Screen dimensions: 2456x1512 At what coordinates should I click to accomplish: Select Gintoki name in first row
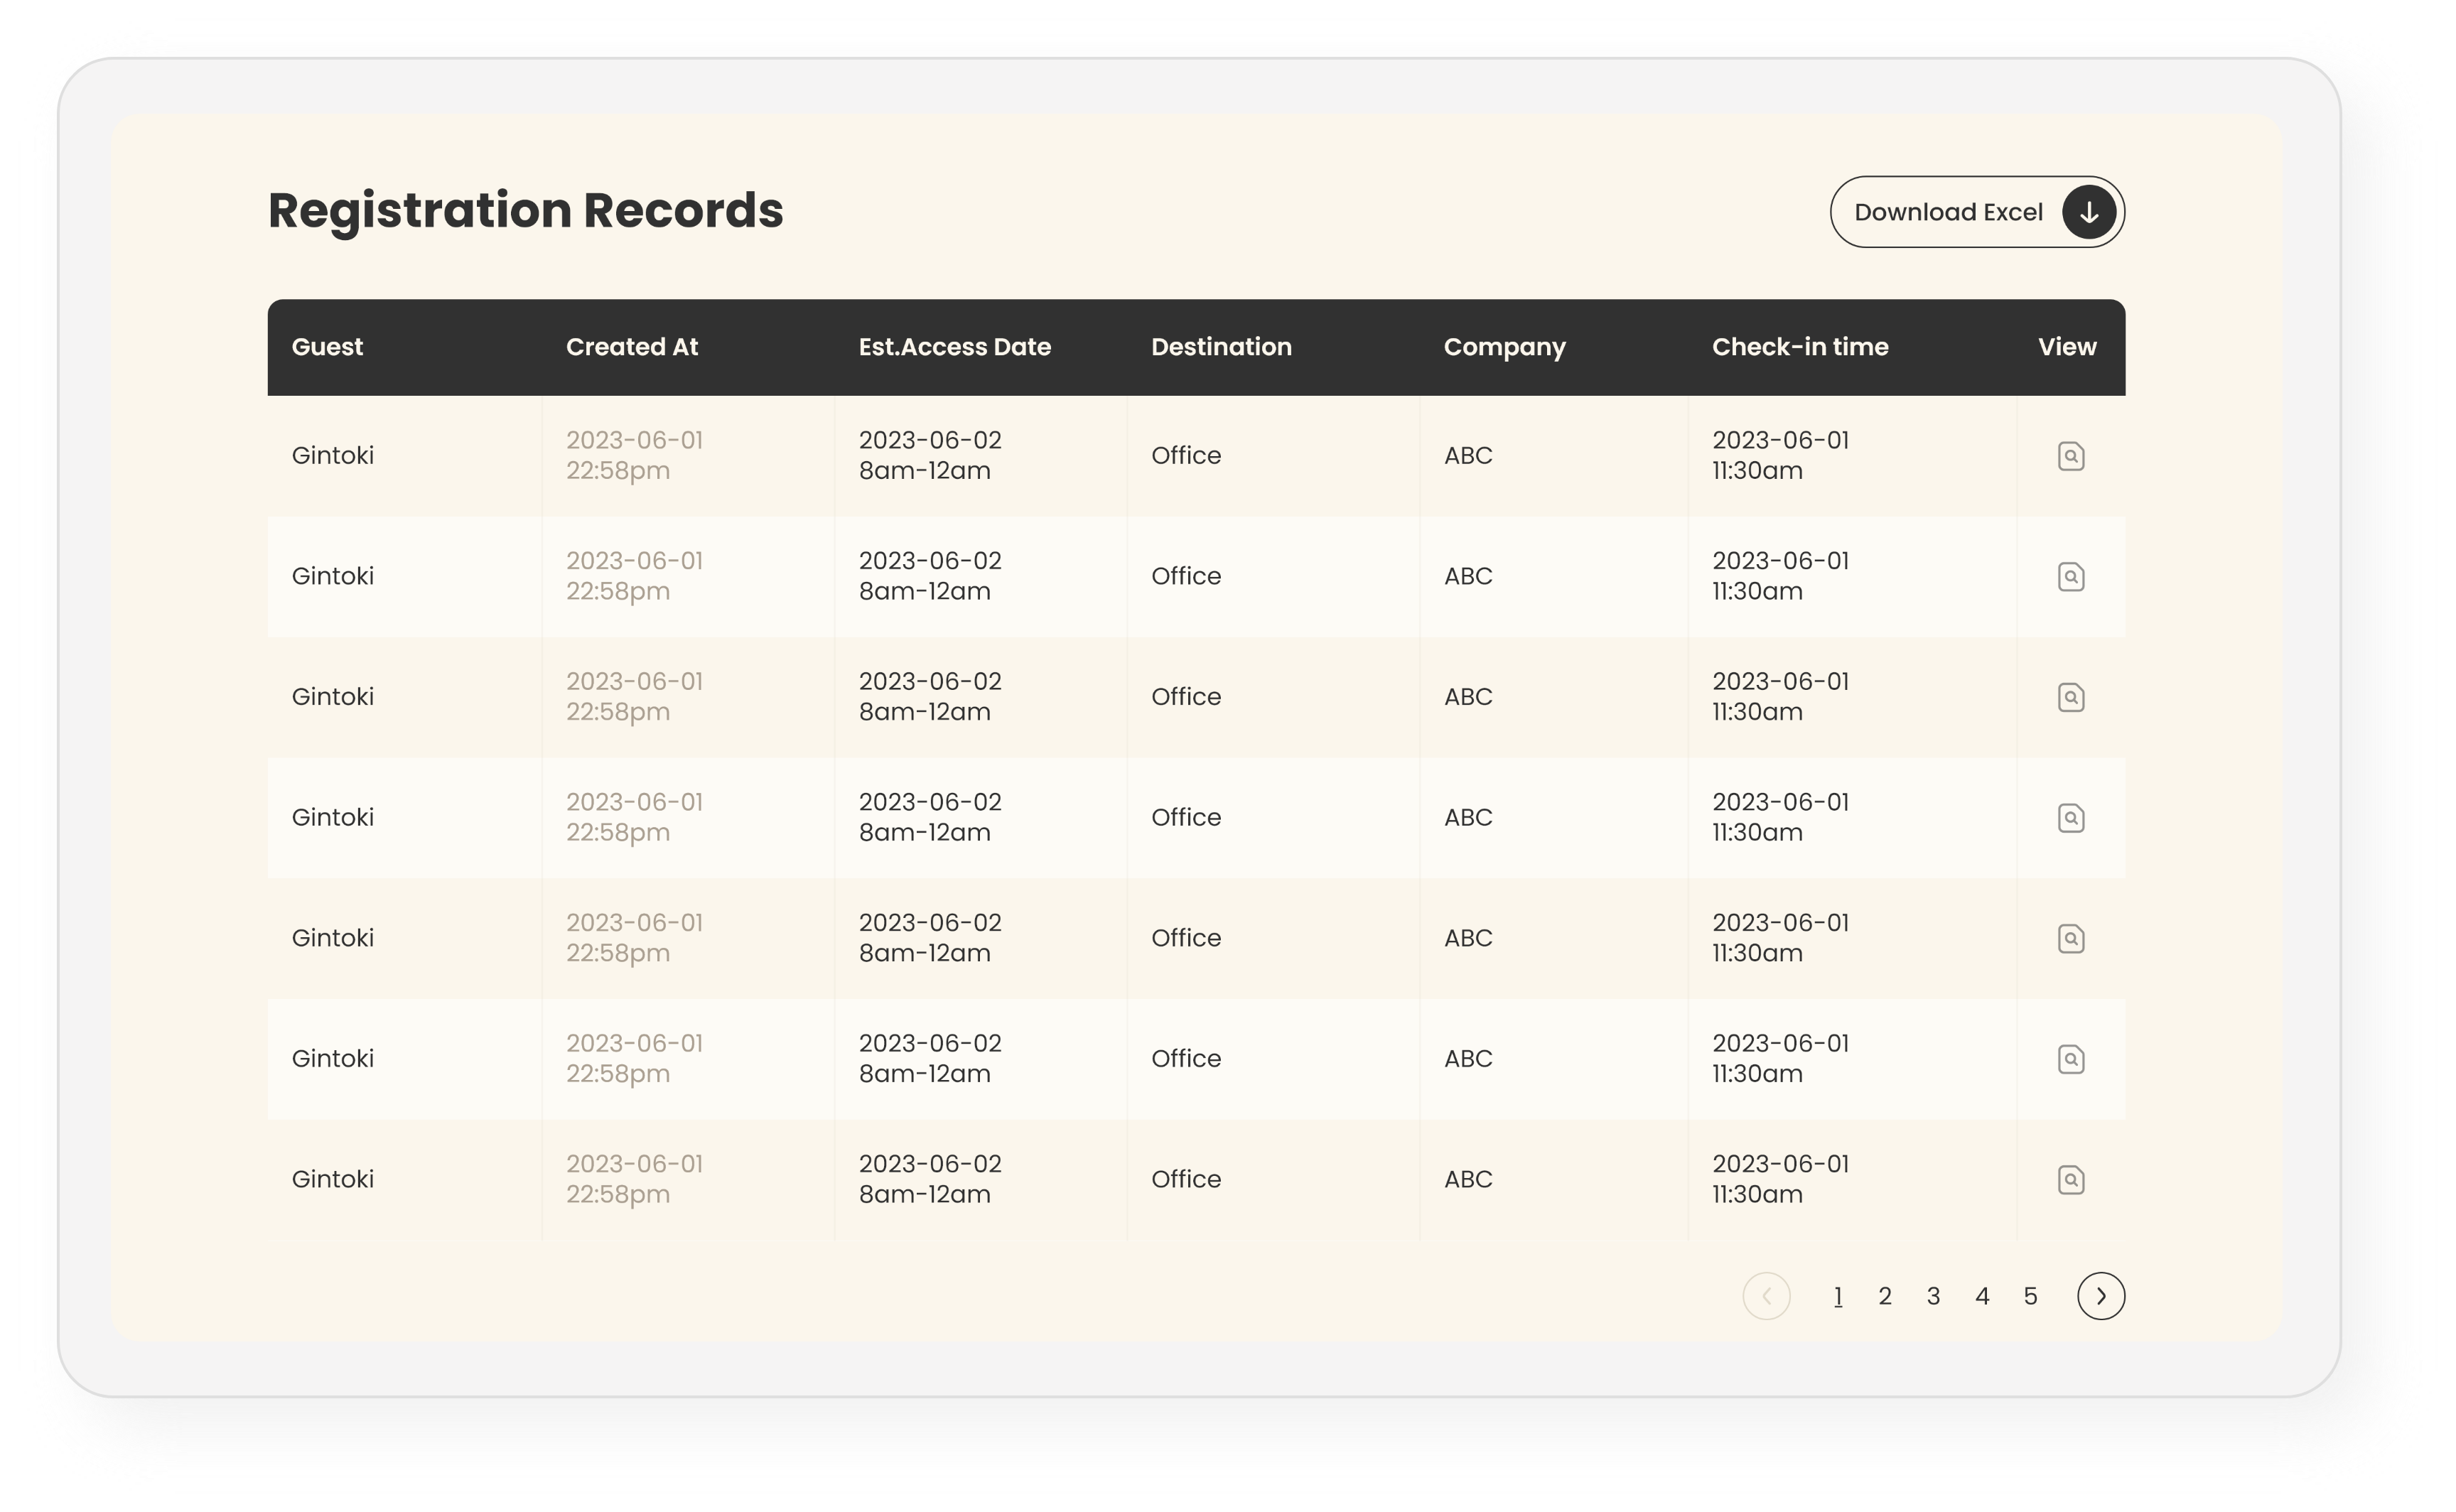[333, 456]
